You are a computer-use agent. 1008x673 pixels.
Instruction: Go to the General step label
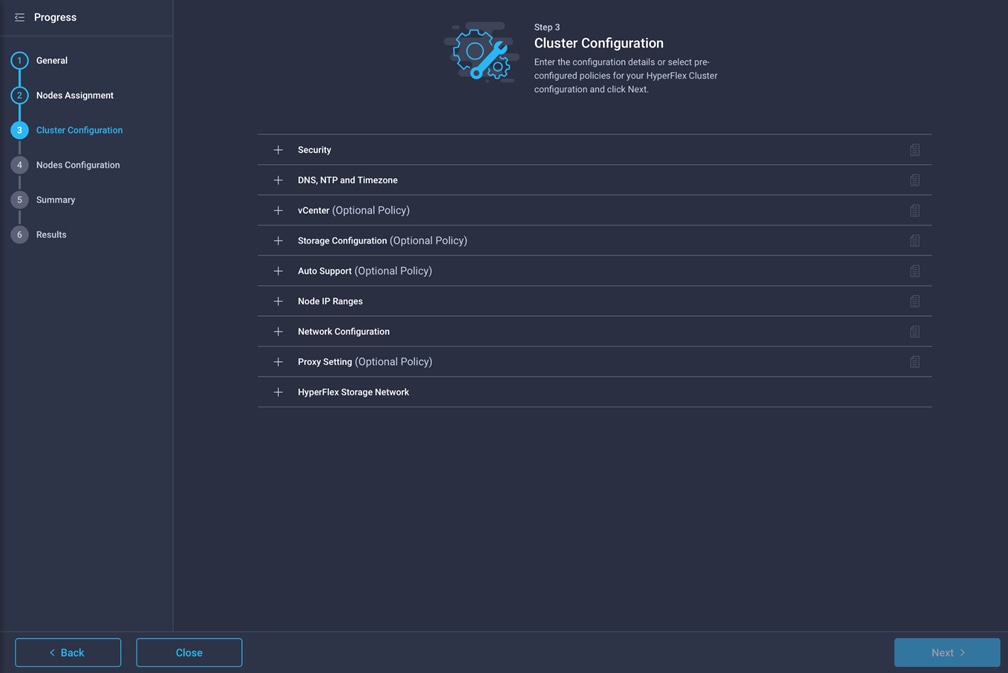[x=51, y=60]
